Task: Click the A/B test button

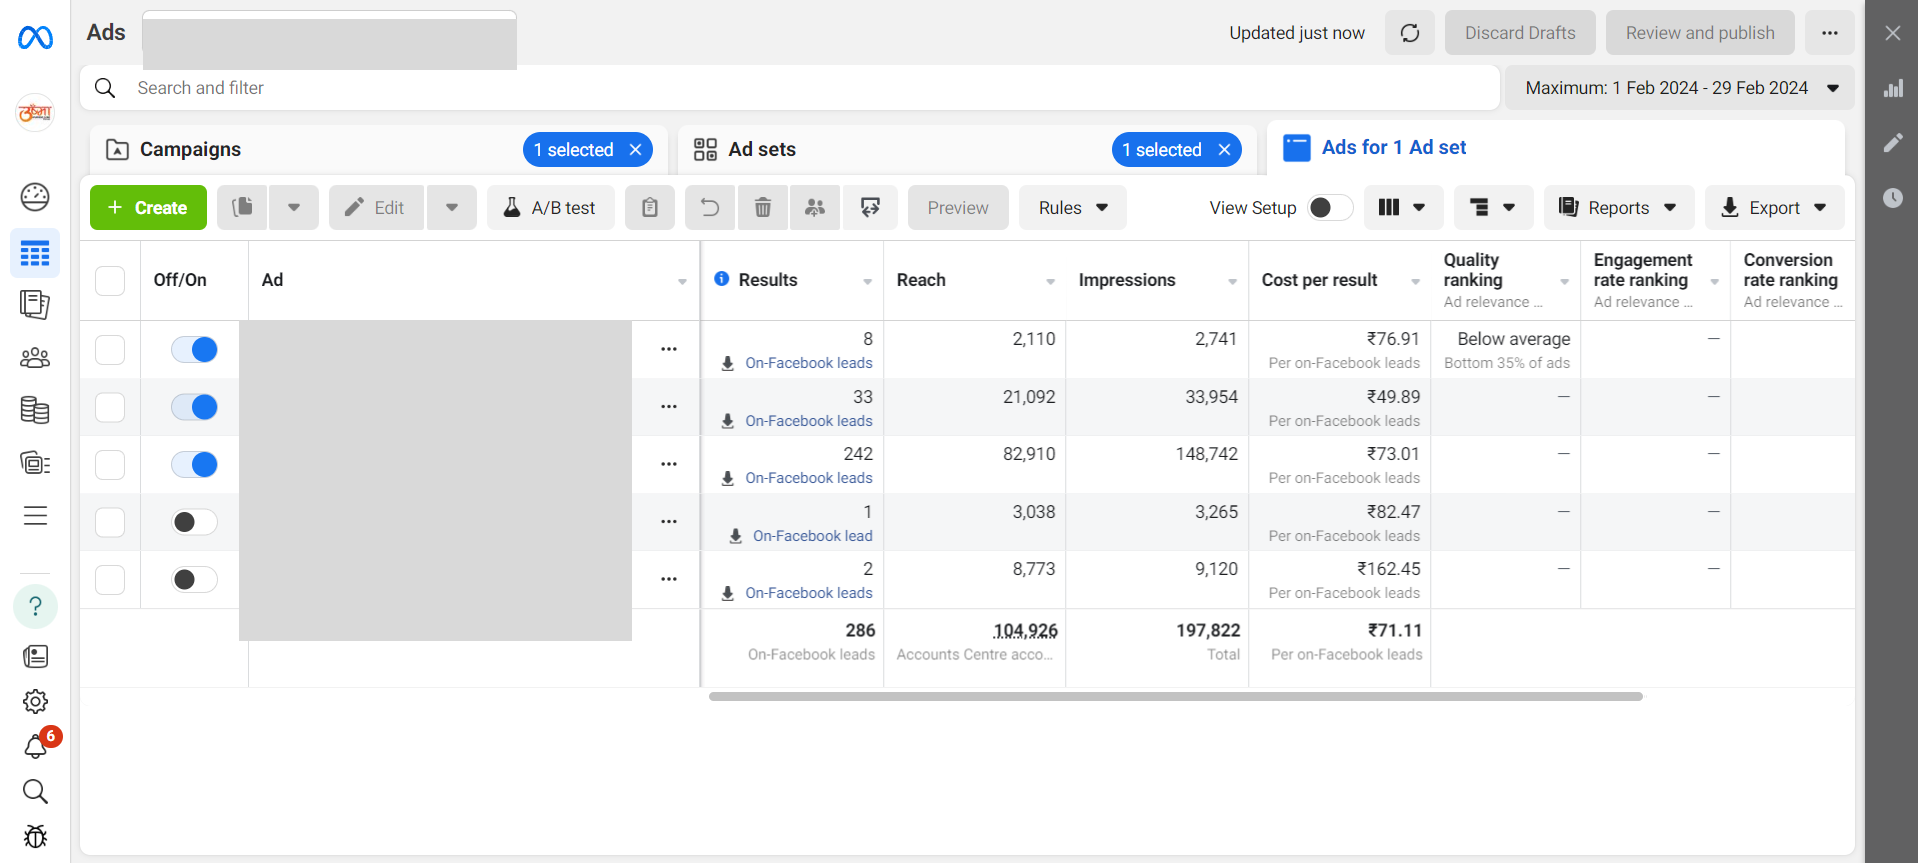Action: [550, 207]
